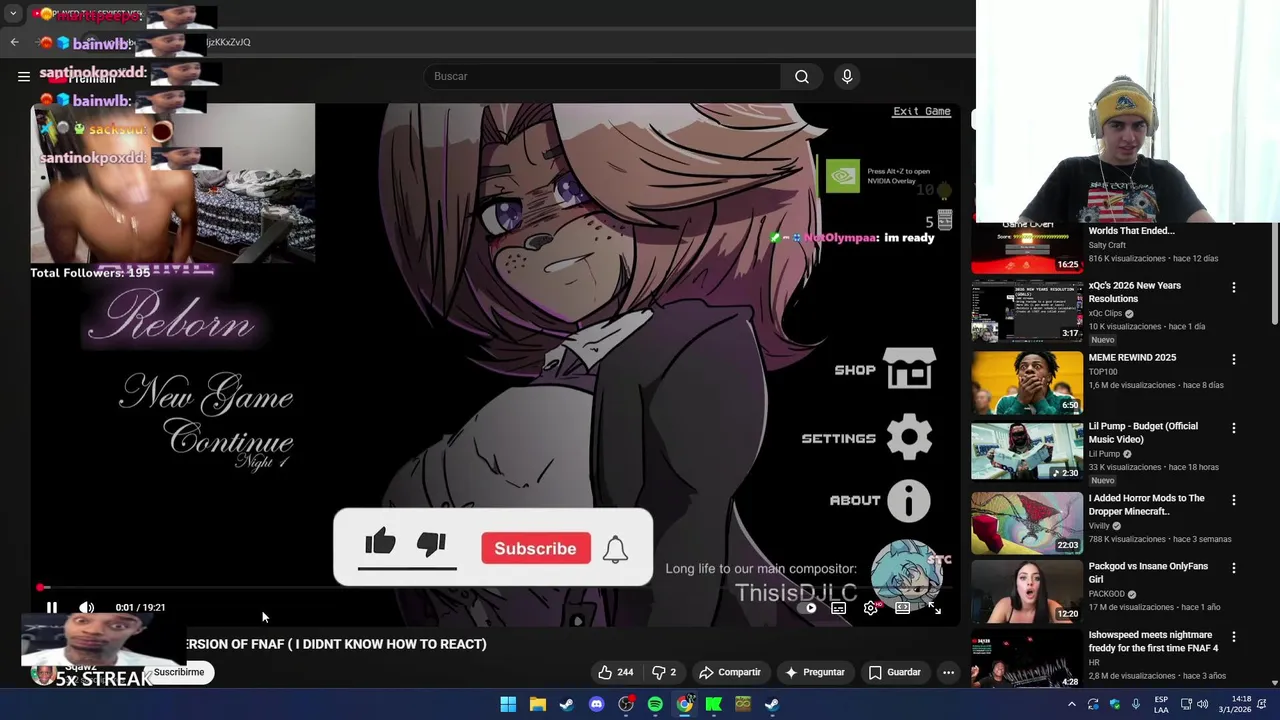Click the Buscar search field

[x=602, y=76]
